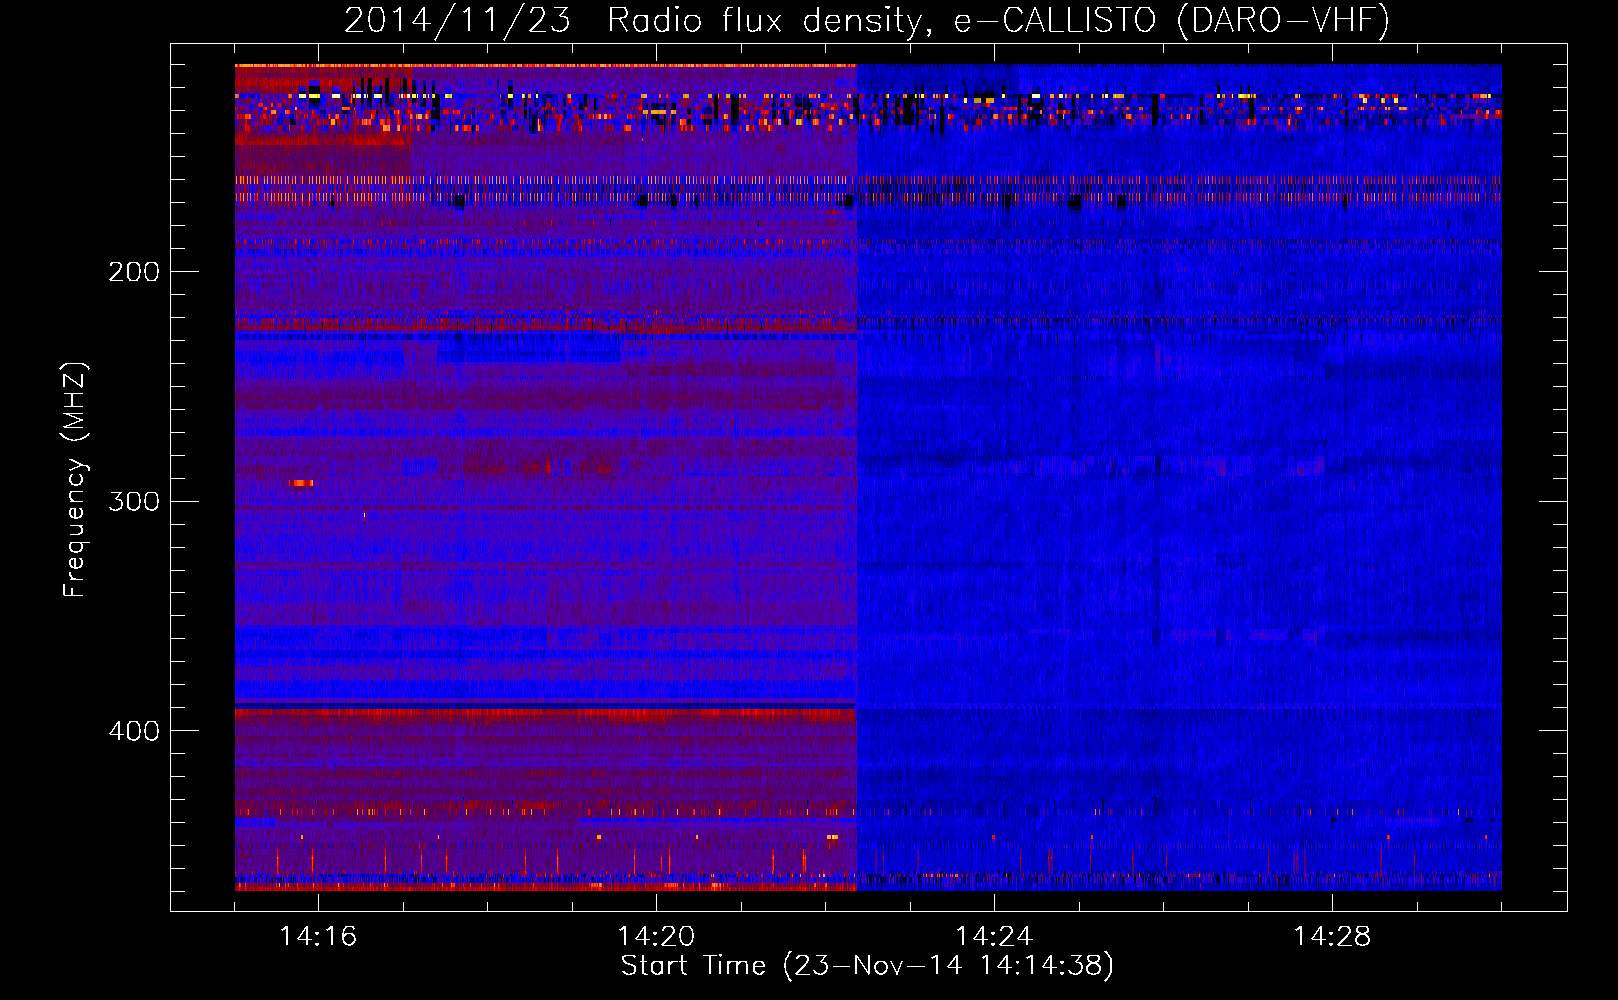Click the '14:16' time axis label
The image size is (1618, 1000).
click(318, 937)
